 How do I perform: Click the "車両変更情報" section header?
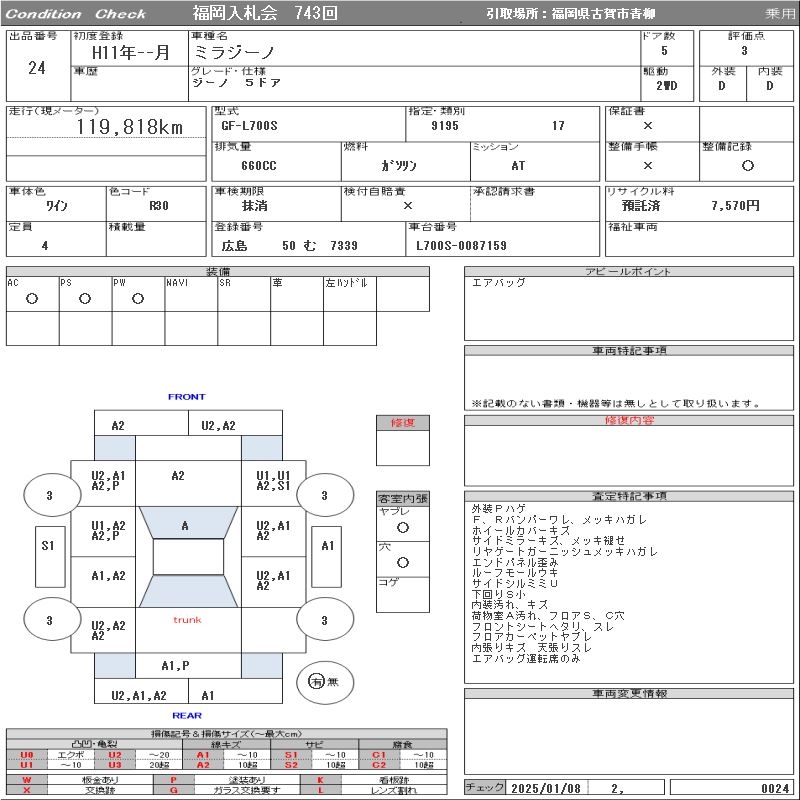[x=629, y=693]
